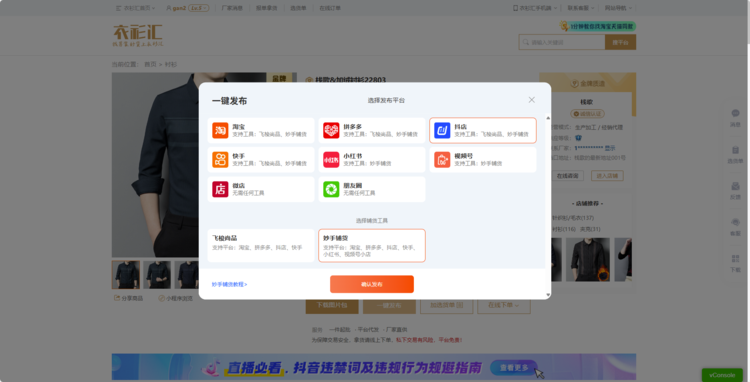Select the 小红书 platform card

pos(372,160)
